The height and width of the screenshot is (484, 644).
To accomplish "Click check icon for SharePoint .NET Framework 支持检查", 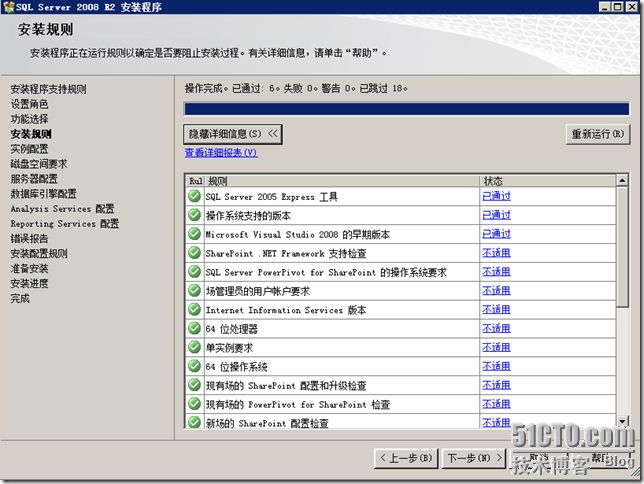I will [194, 253].
